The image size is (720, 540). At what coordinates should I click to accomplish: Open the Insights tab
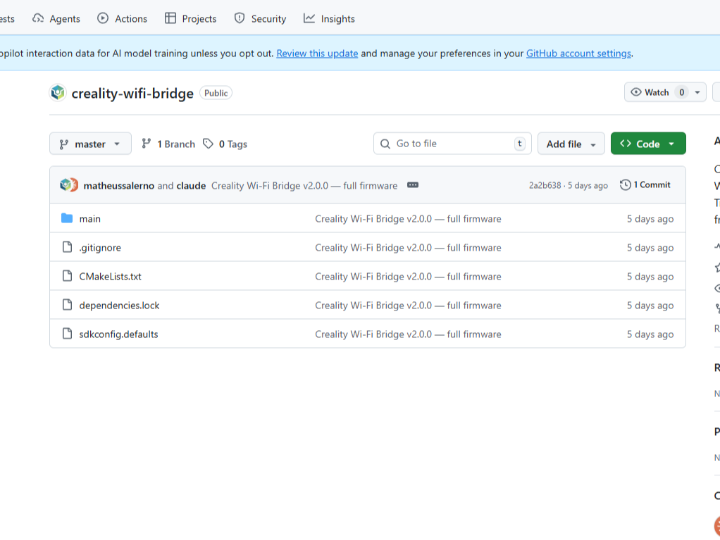tap(329, 19)
